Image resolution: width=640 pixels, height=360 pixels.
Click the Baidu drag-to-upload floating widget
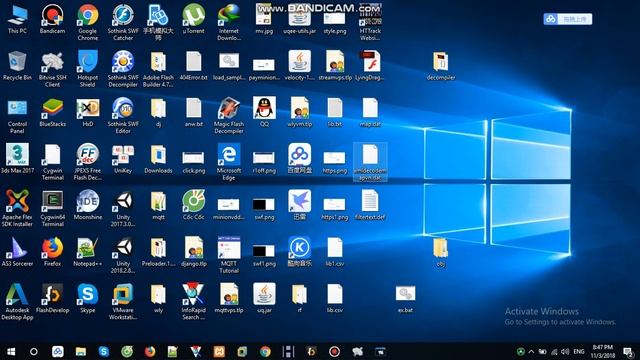click(x=568, y=19)
